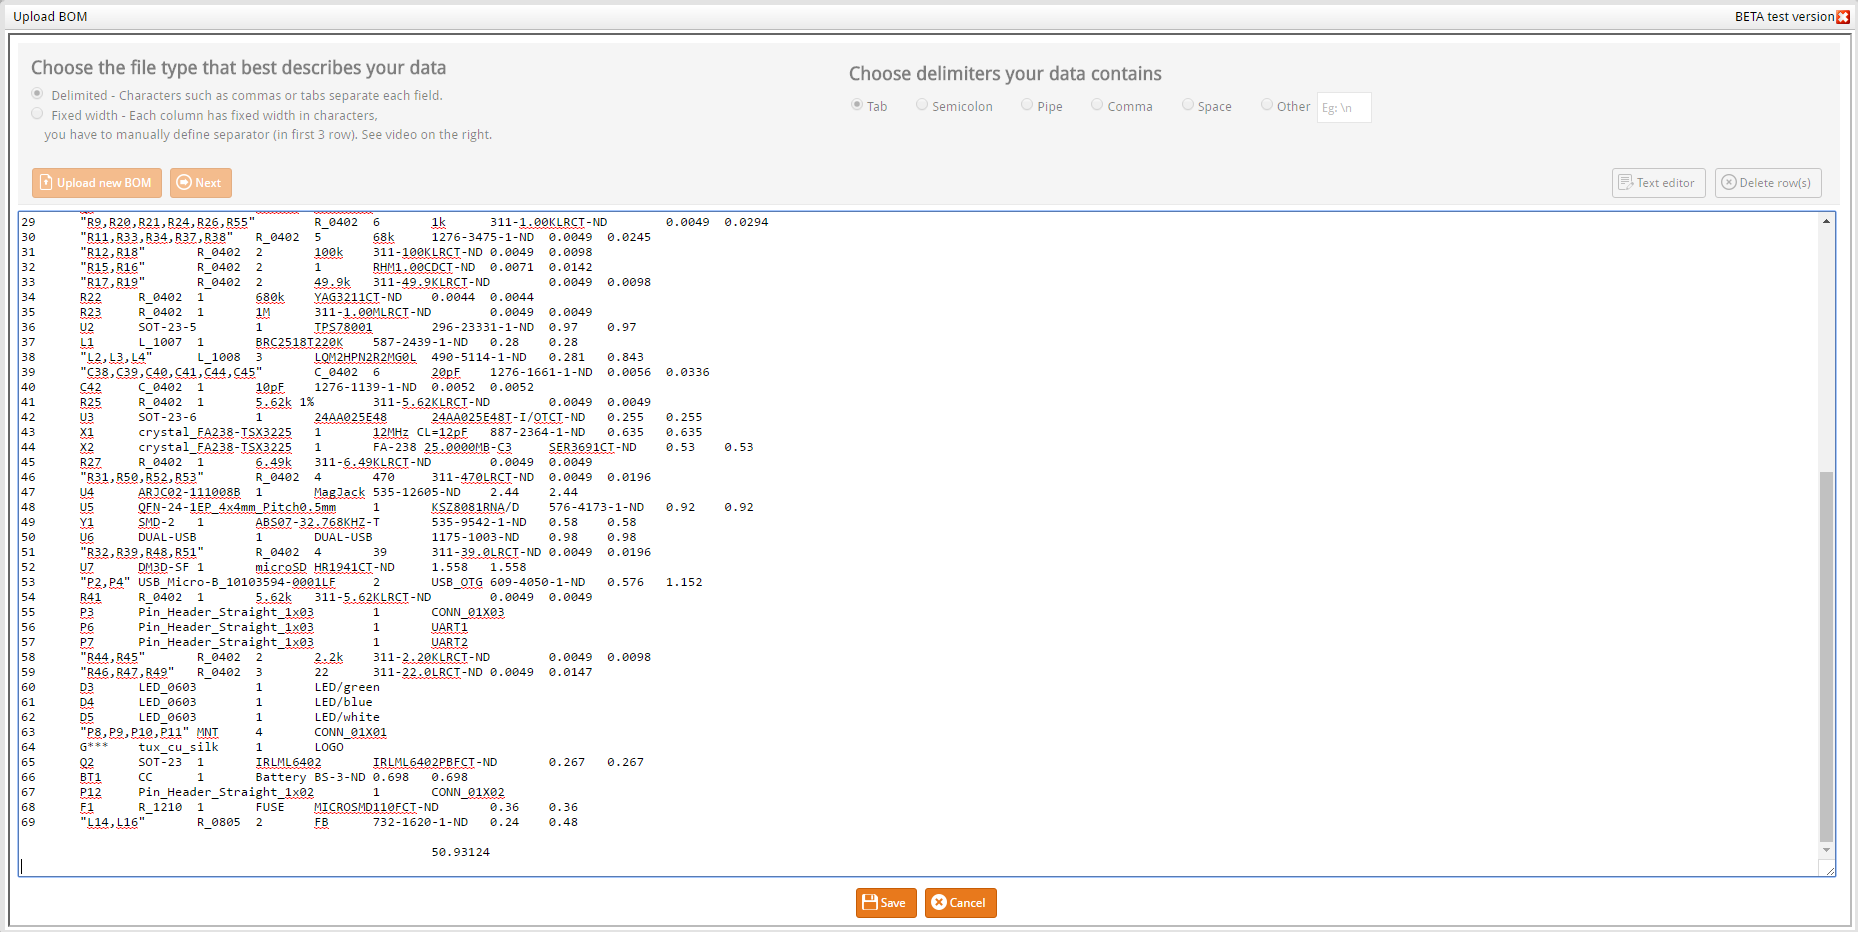This screenshot has height=932, width=1858.
Task: Click the total value 50.93124
Action: (460, 852)
